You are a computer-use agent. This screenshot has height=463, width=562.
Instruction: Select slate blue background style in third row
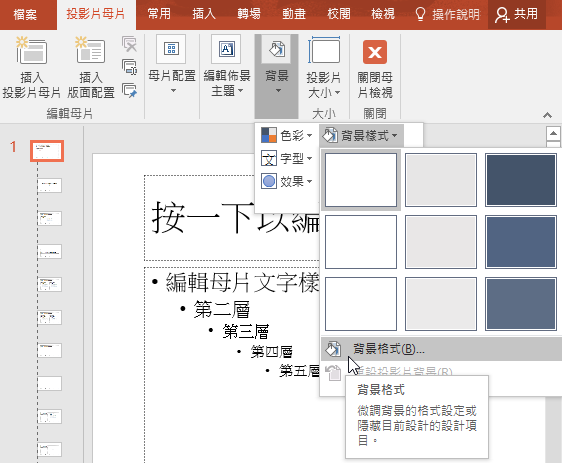pyautogui.click(x=521, y=304)
